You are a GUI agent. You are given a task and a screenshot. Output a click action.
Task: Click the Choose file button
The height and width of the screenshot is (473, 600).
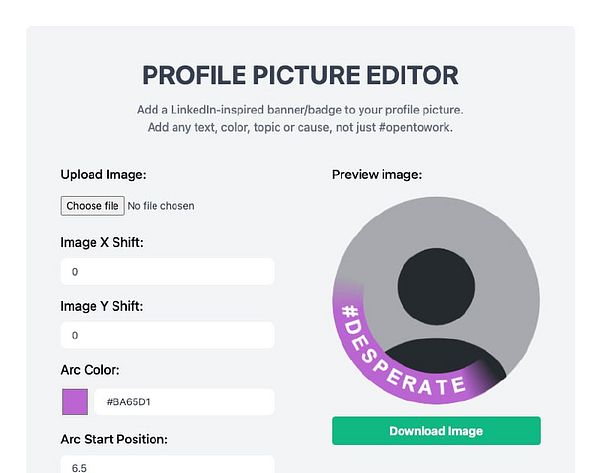click(92, 206)
